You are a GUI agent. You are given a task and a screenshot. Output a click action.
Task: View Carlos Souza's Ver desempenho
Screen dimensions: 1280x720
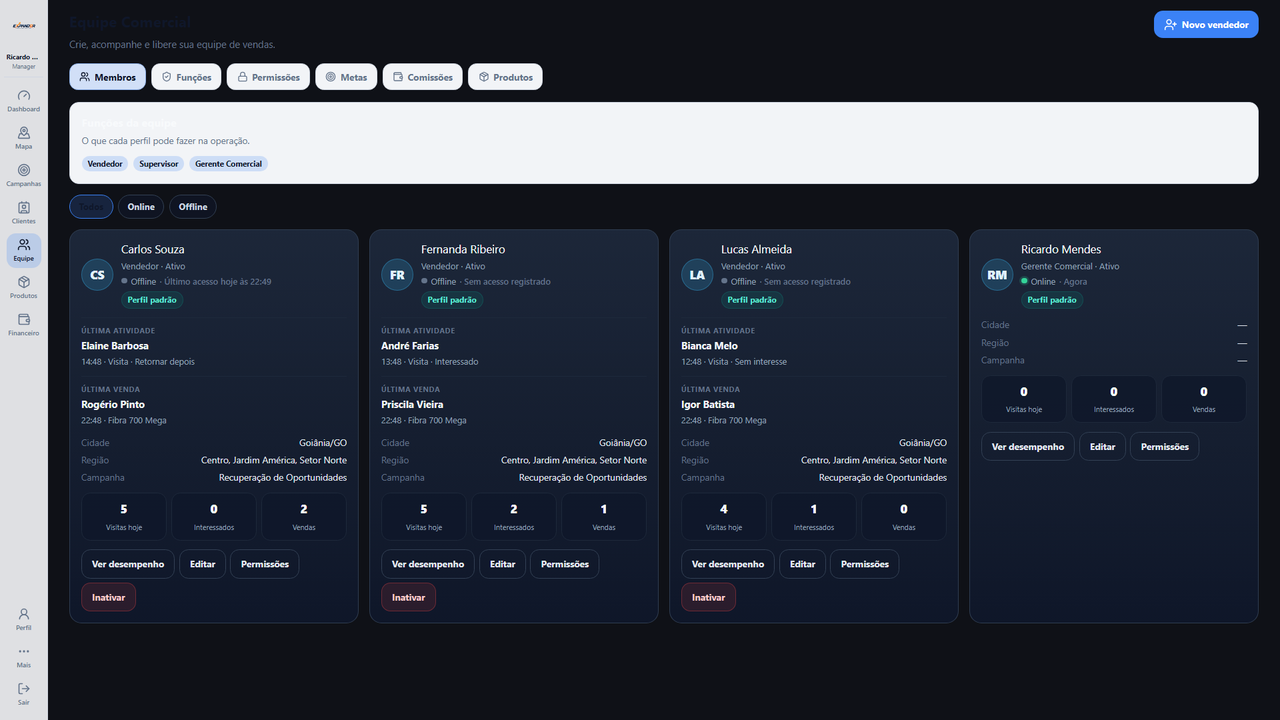pos(128,564)
